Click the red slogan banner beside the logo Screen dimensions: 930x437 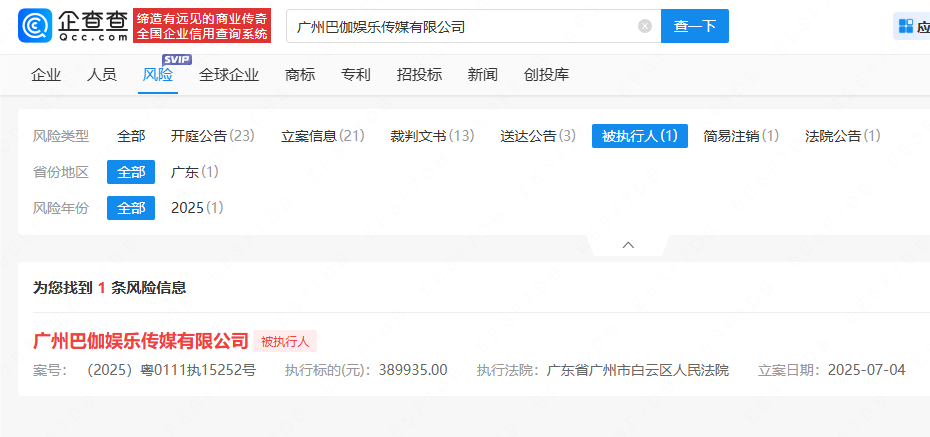(202, 25)
